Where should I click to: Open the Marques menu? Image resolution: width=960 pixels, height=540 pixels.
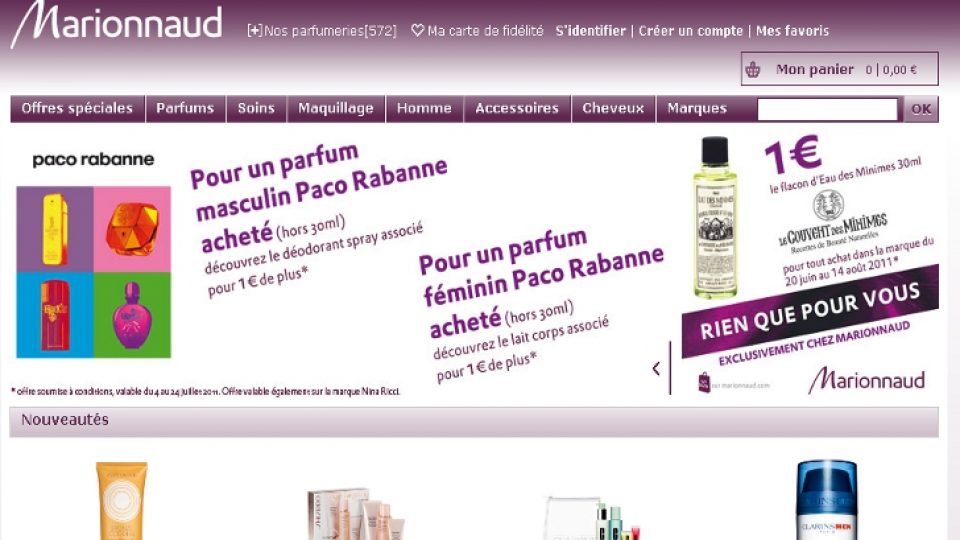tap(697, 108)
